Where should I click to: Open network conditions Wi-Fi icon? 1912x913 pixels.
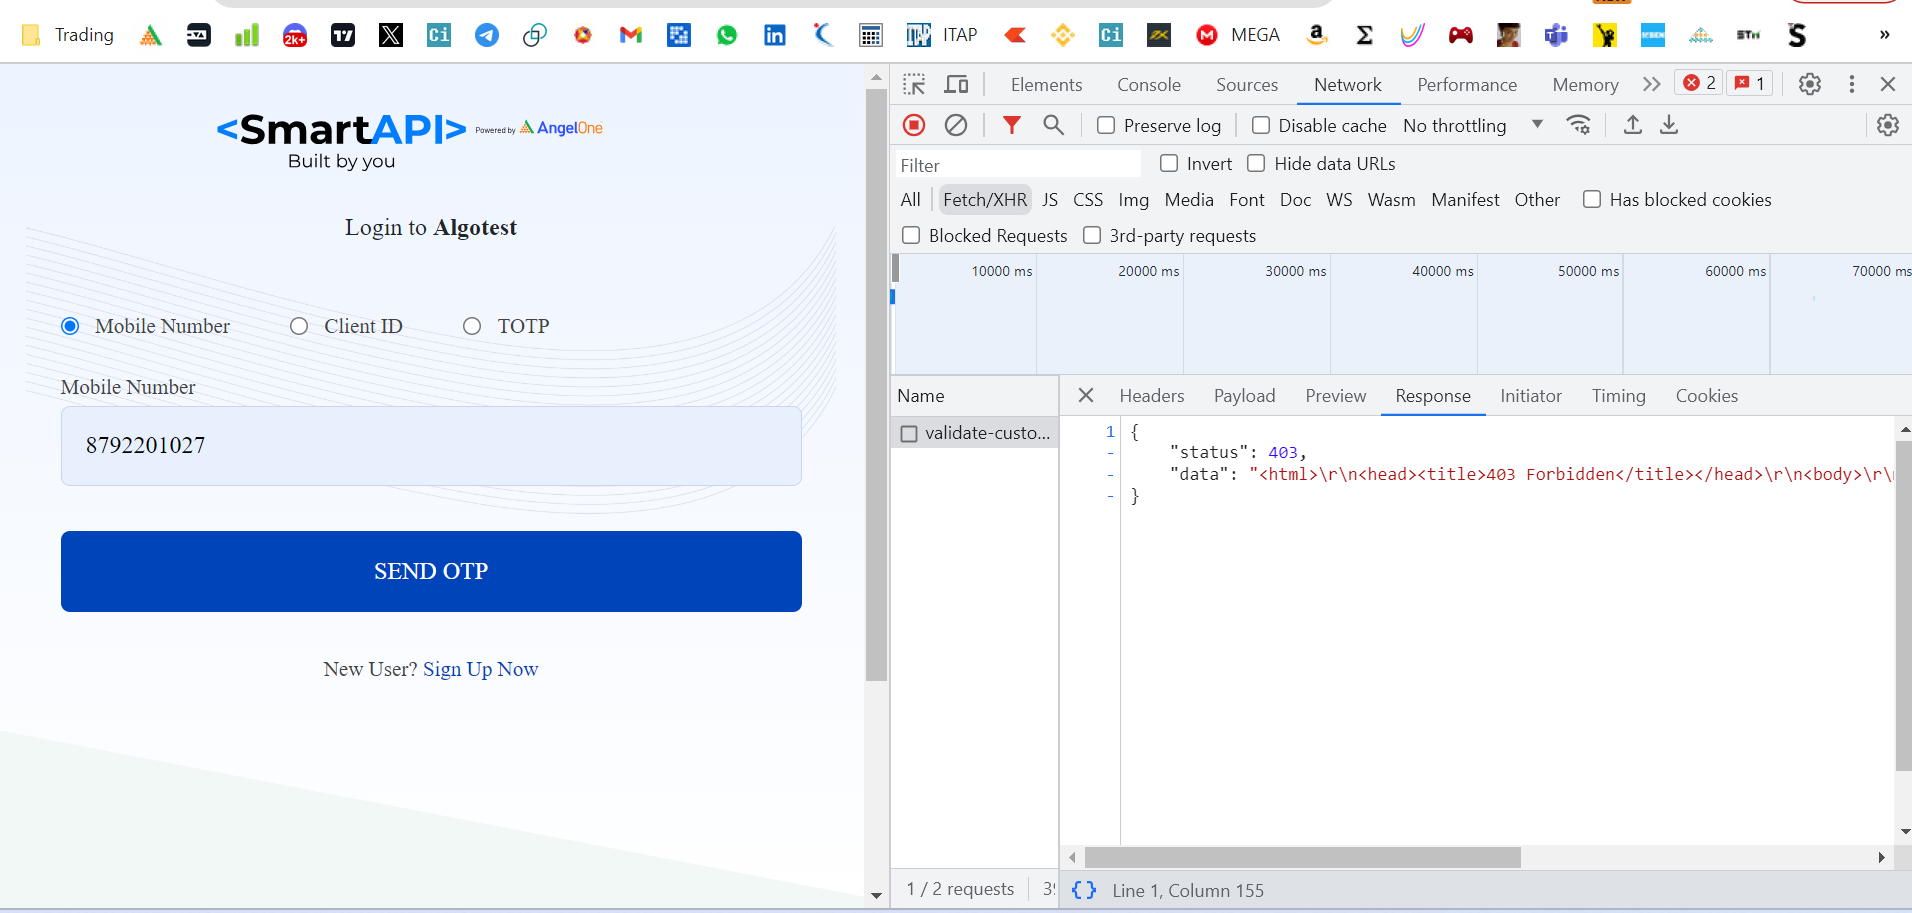click(1579, 125)
